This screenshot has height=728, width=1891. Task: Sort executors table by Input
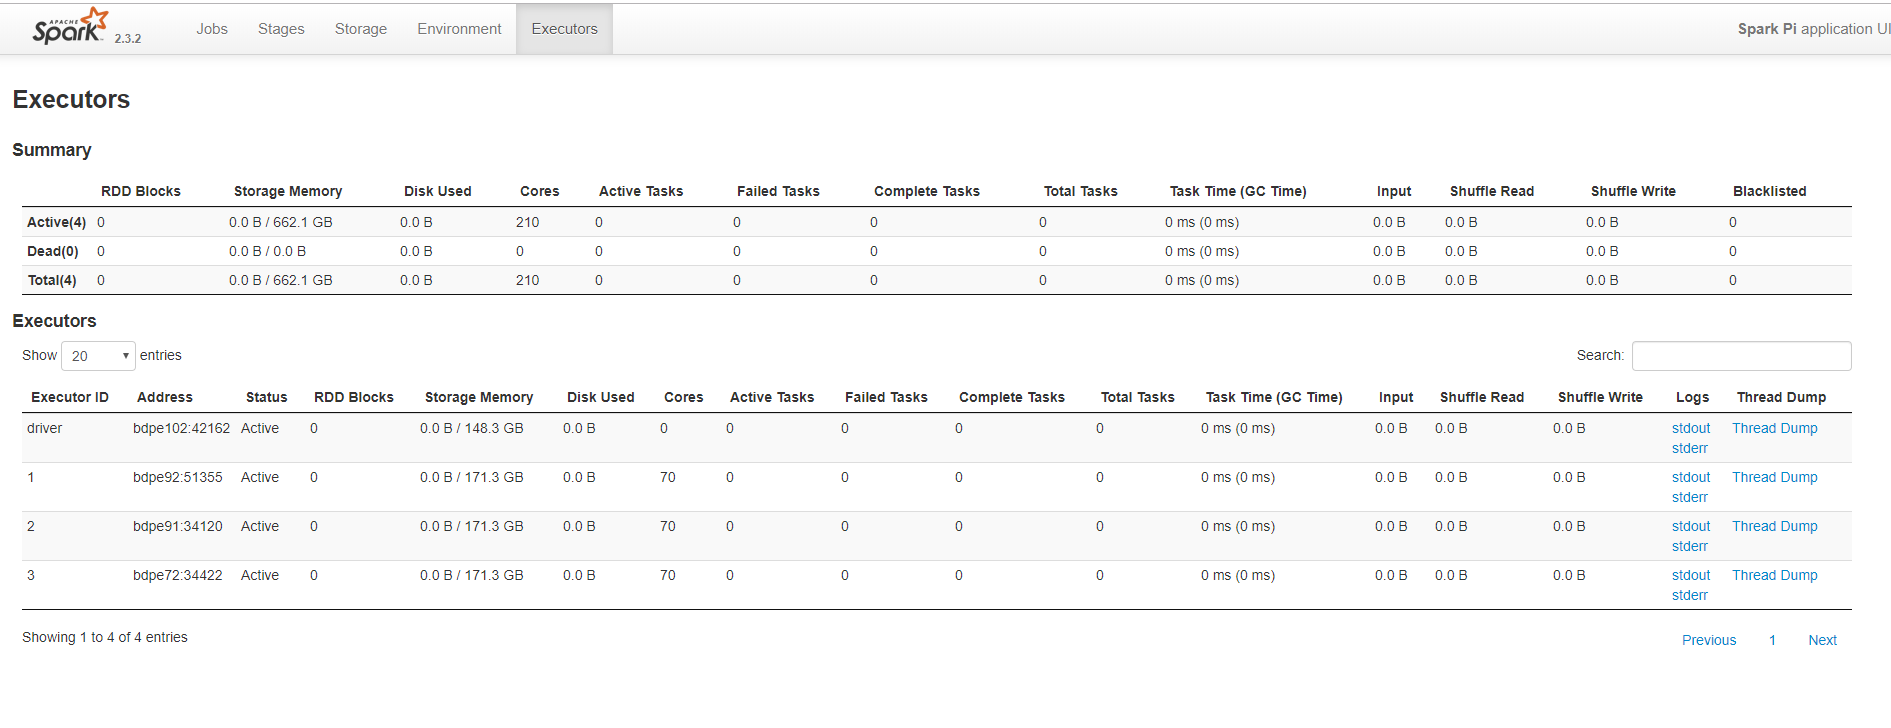1396,397
